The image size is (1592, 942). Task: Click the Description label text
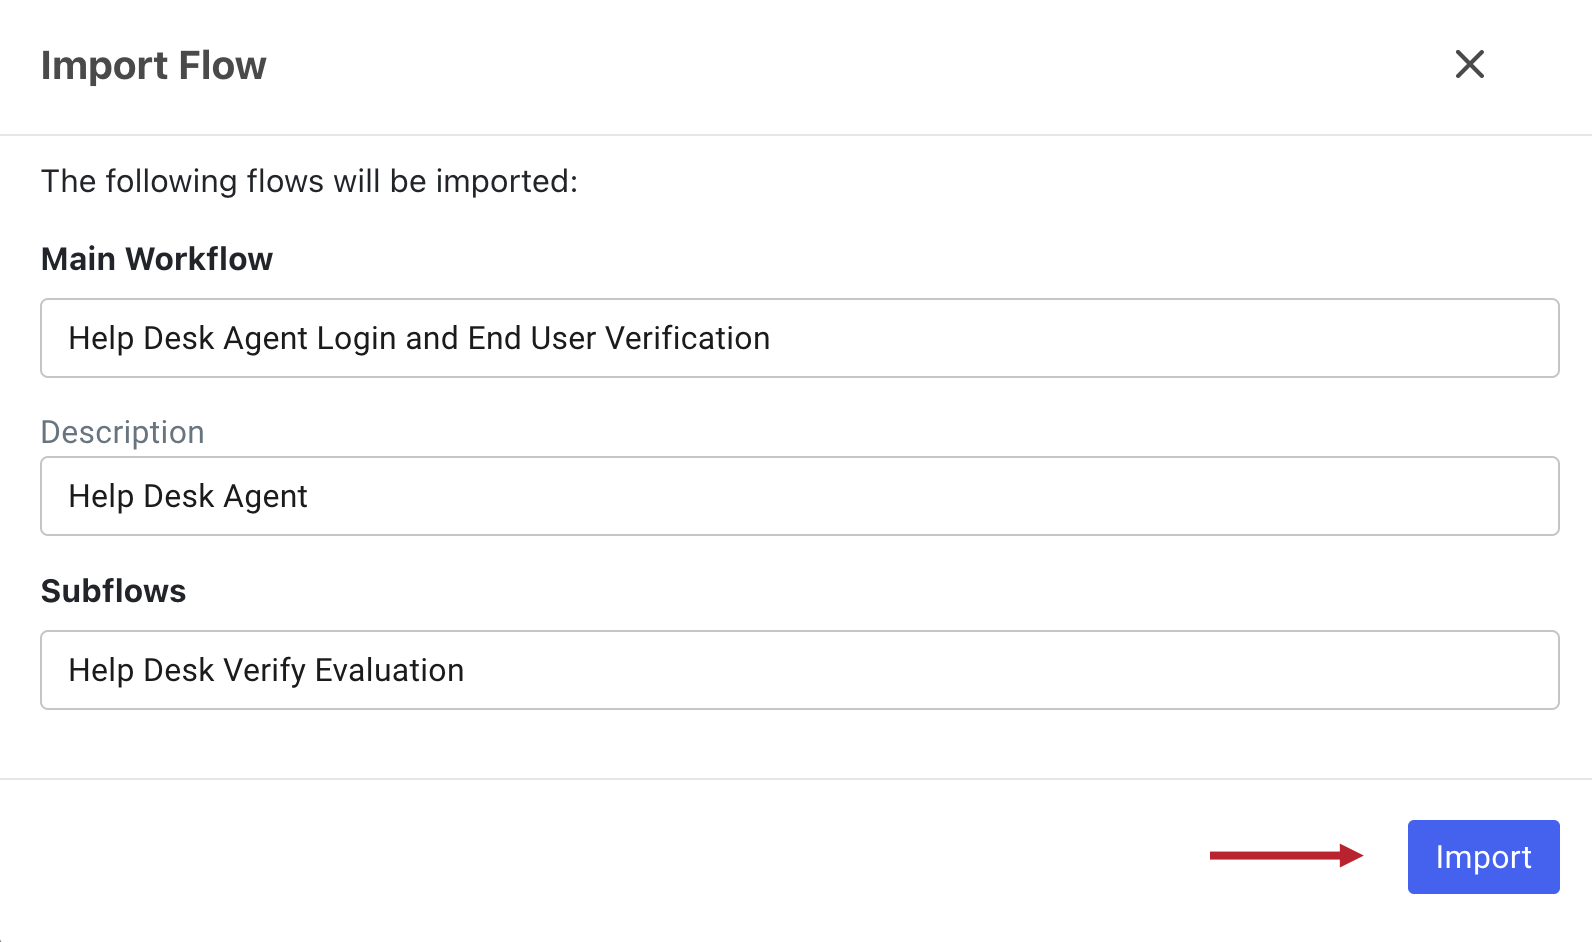point(122,432)
